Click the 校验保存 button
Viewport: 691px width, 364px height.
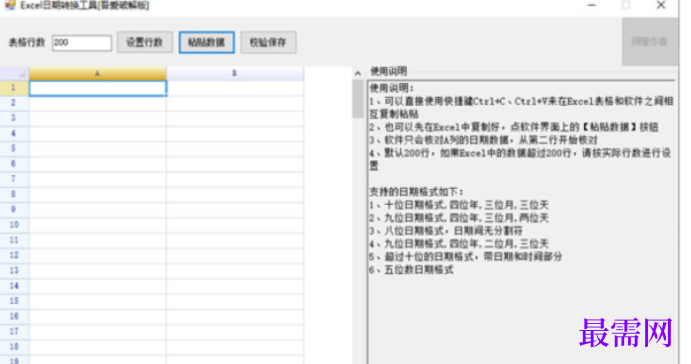(268, 42)
